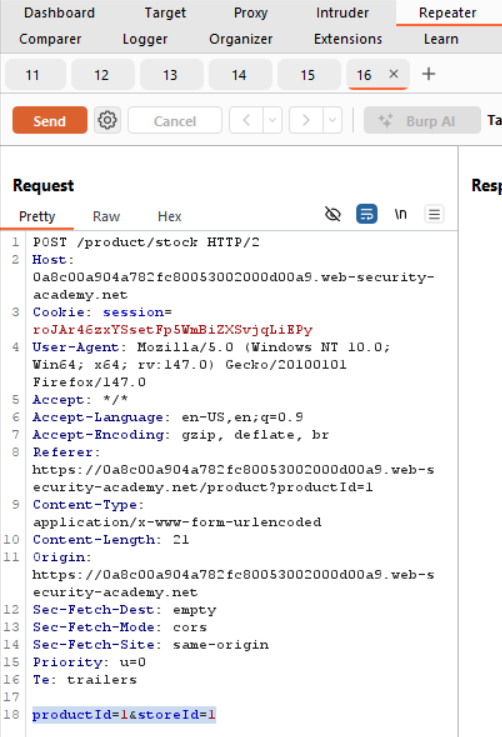Viewport: 502px width, 737px height.
Task: Switch request view to Hex
Action: coord(169,216)
